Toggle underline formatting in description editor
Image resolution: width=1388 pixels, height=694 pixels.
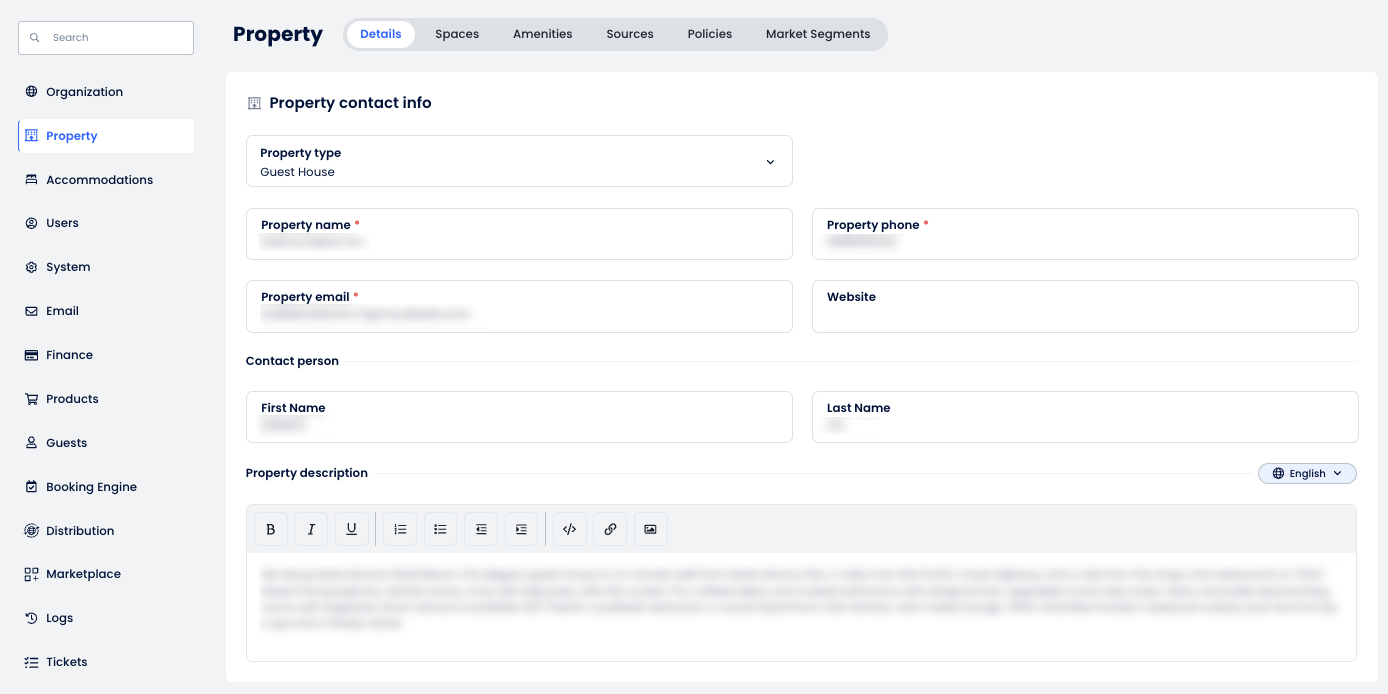point(352,530)
